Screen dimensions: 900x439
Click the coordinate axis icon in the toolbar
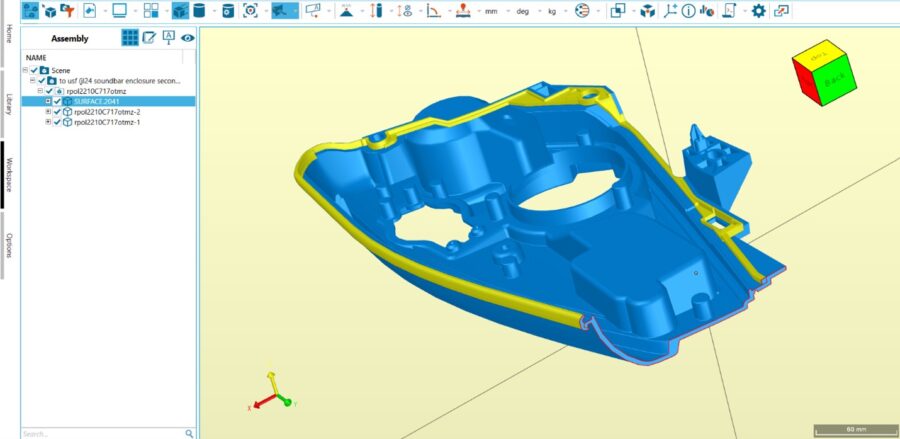point(670,11)
